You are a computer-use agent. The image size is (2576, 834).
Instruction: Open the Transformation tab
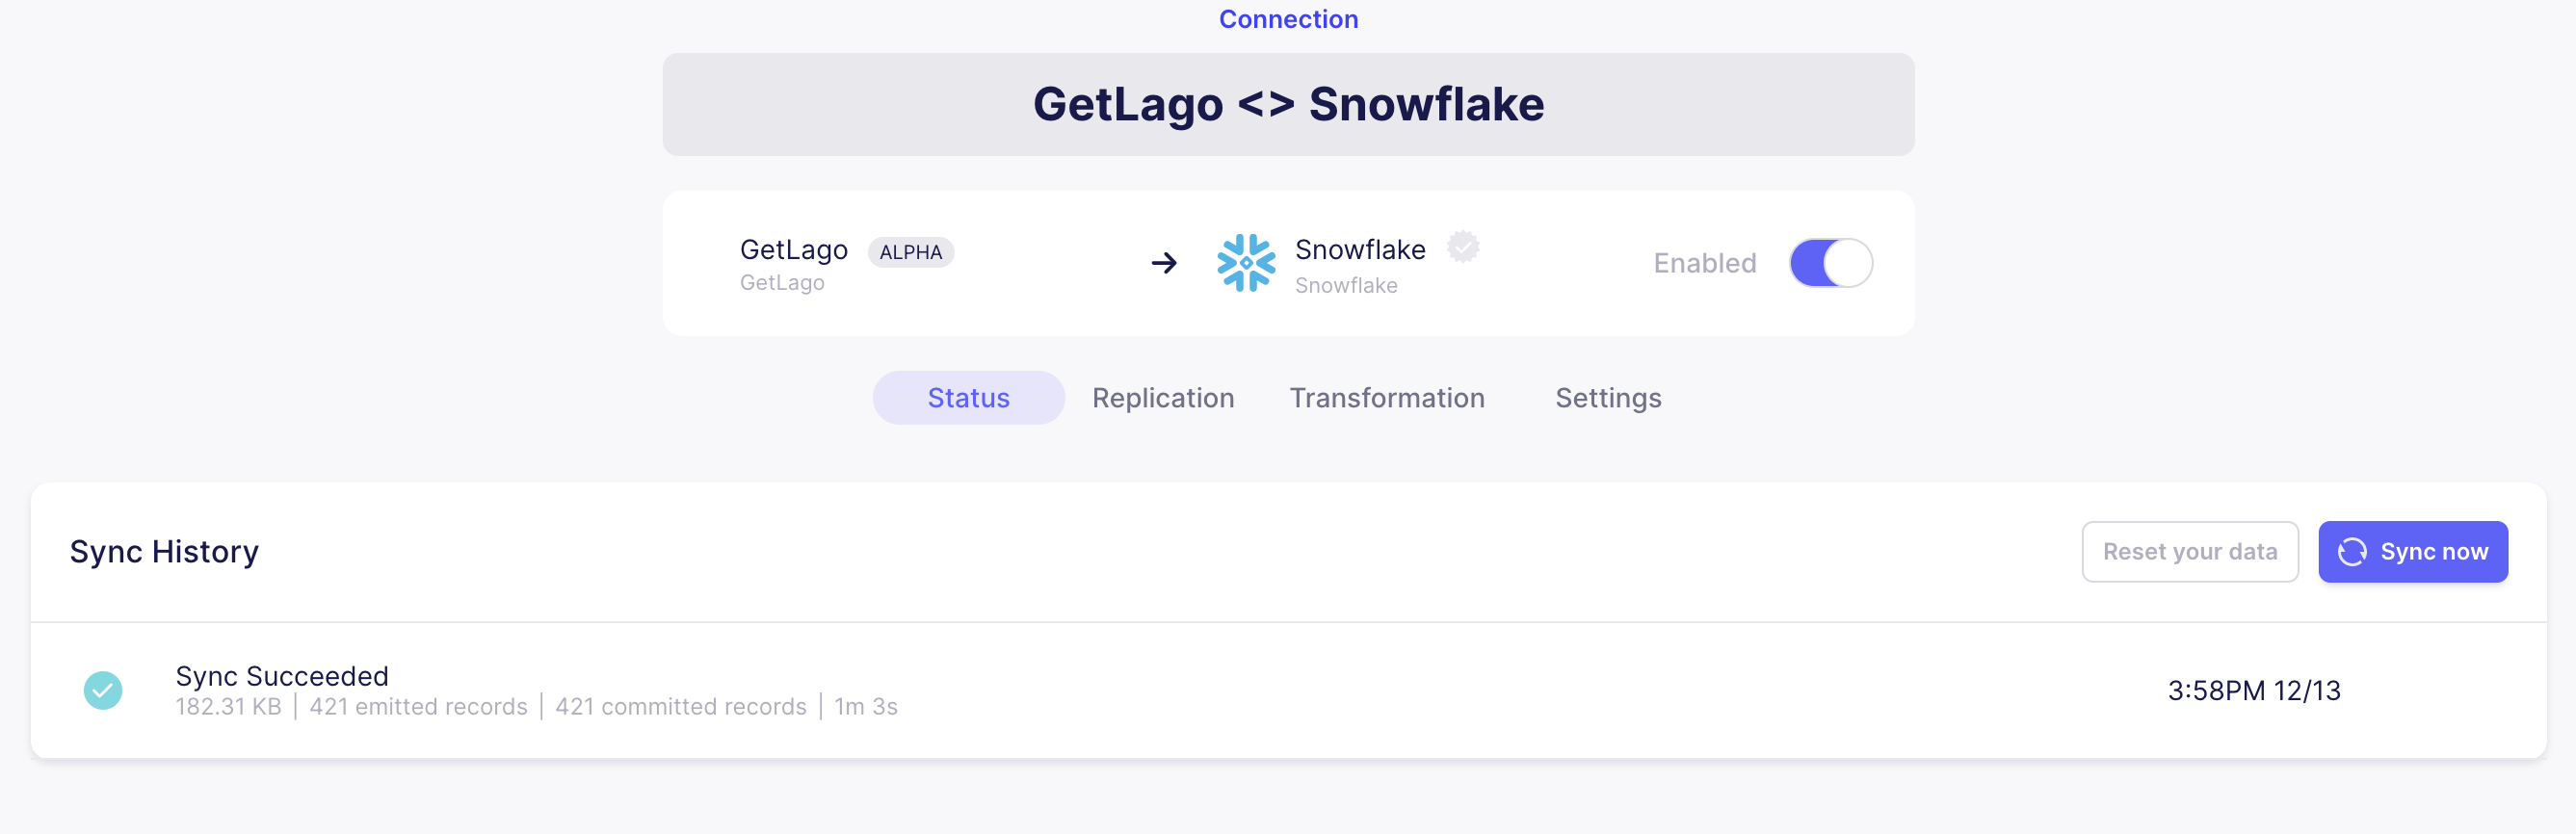(x=1387, y=398)
